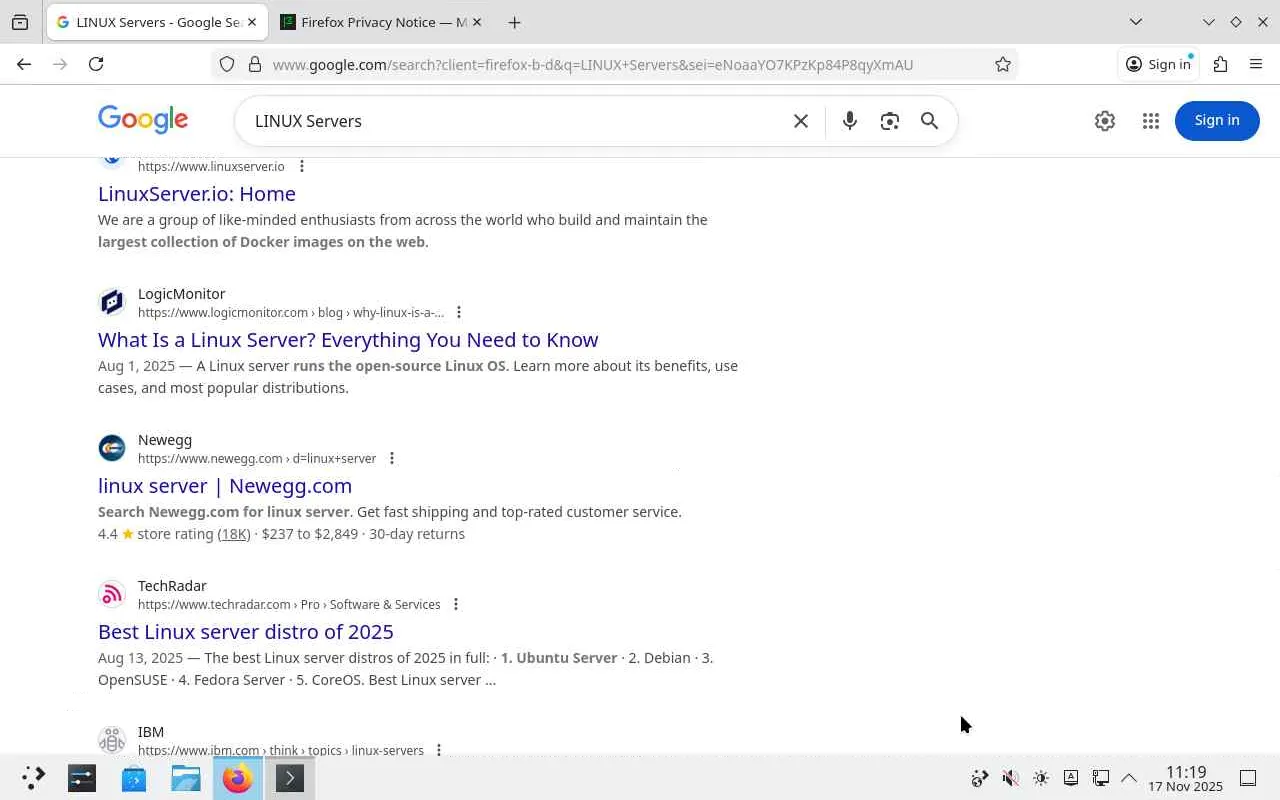Switch to the LINUX Servers Google tab
This screenshot has height=800, width=1280.
[x=157, y=22]
